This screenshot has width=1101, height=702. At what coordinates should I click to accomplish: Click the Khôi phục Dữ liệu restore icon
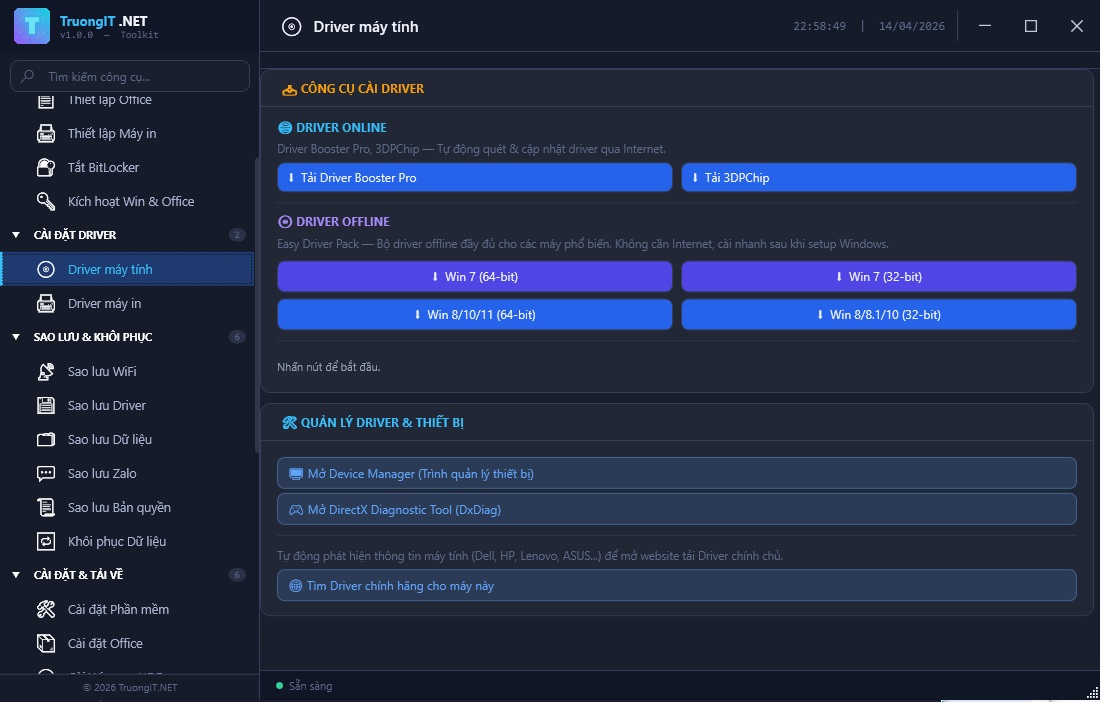point(46,541)
